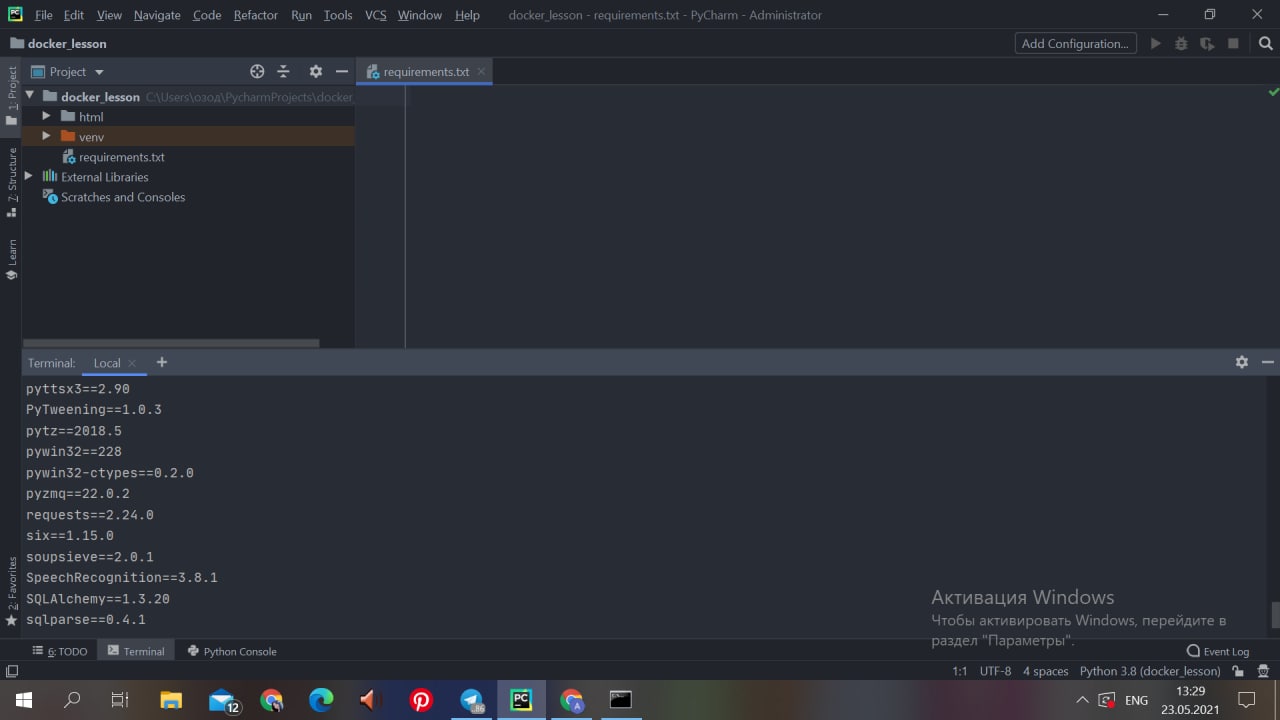
Task: Hide the Project panel with minus icon
Action: [x=342, y=71]
